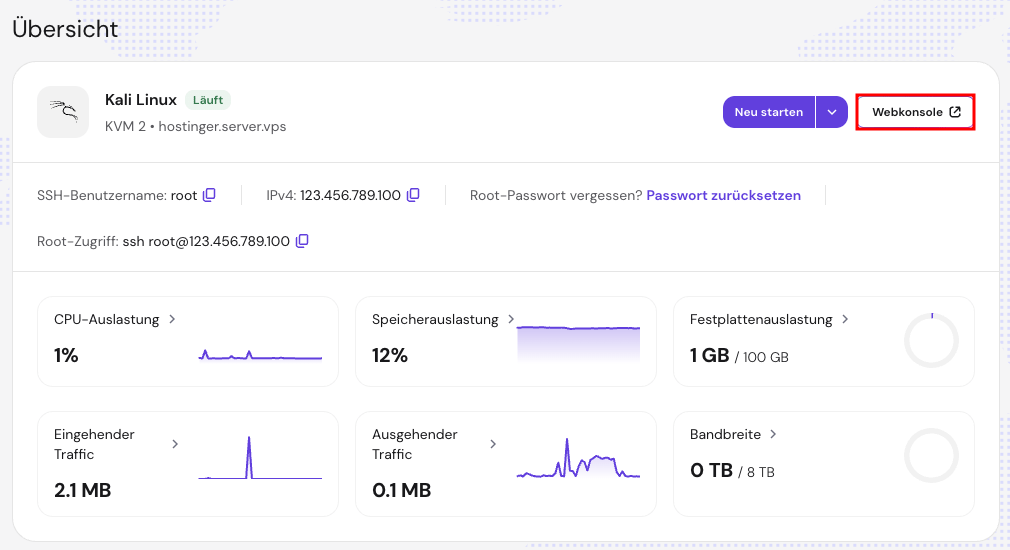The image size is (1010, 550).
Task: Click the outgoing traffic chart
Action: (x=578, y=459)
